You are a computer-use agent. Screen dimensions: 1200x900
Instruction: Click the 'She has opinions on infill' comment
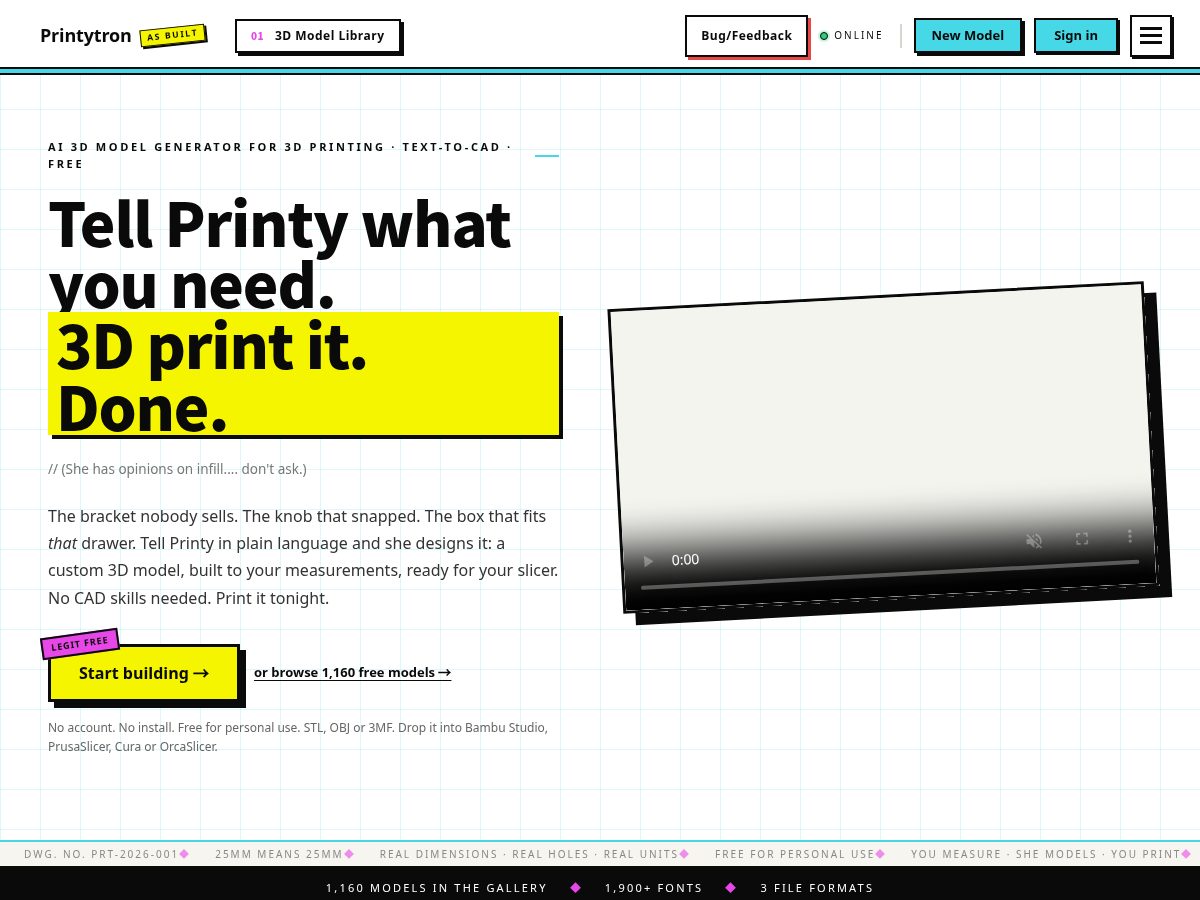coord(177,469)
